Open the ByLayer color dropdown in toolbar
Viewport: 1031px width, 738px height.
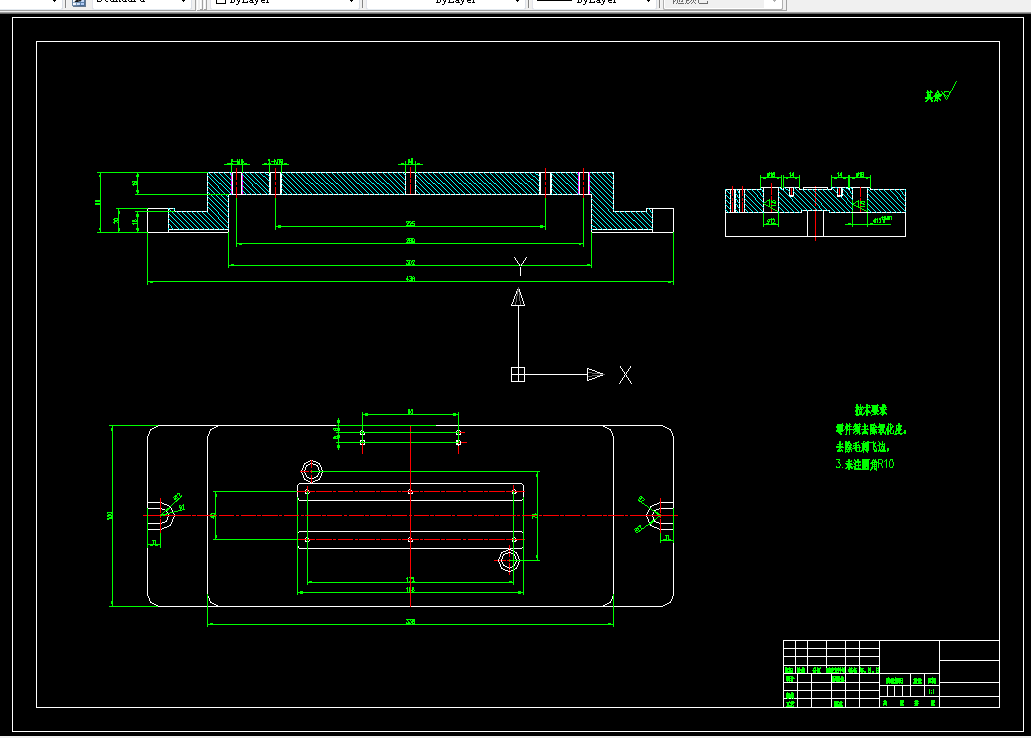click(283, 2)
